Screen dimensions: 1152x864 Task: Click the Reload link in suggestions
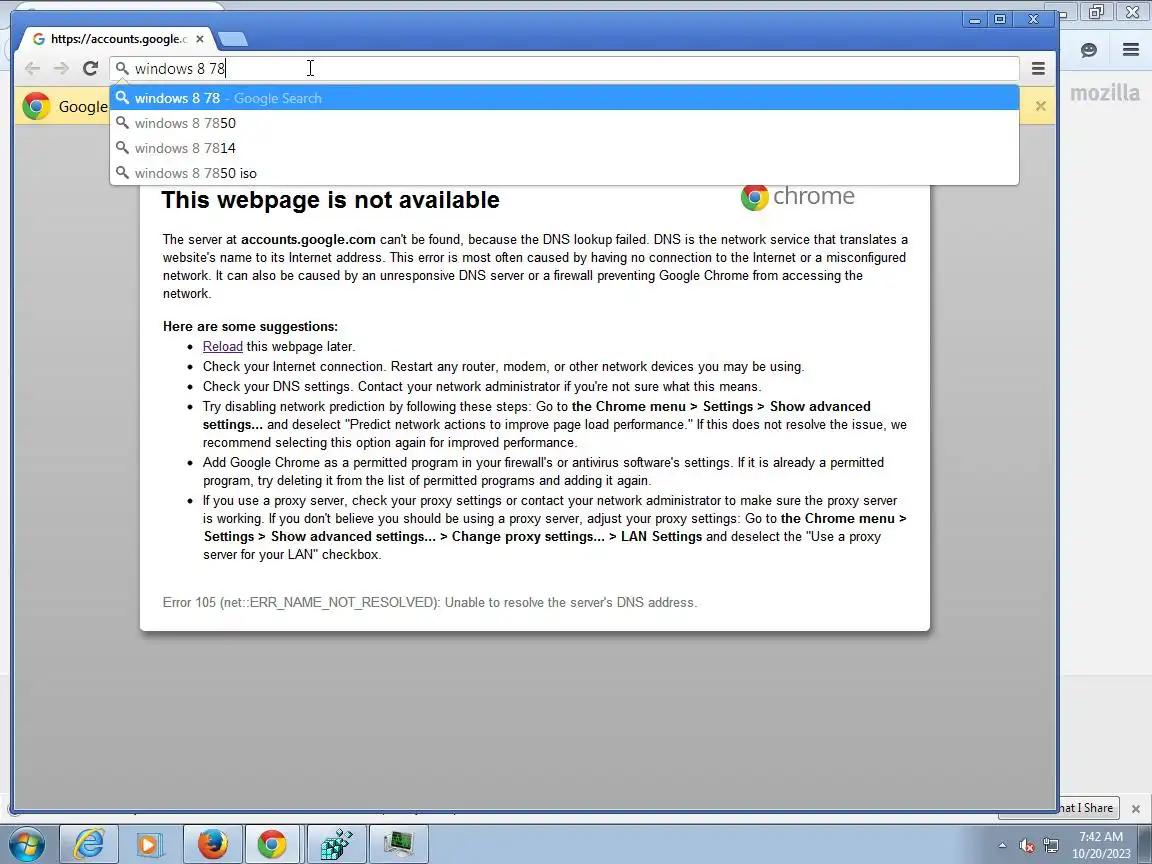223,346
